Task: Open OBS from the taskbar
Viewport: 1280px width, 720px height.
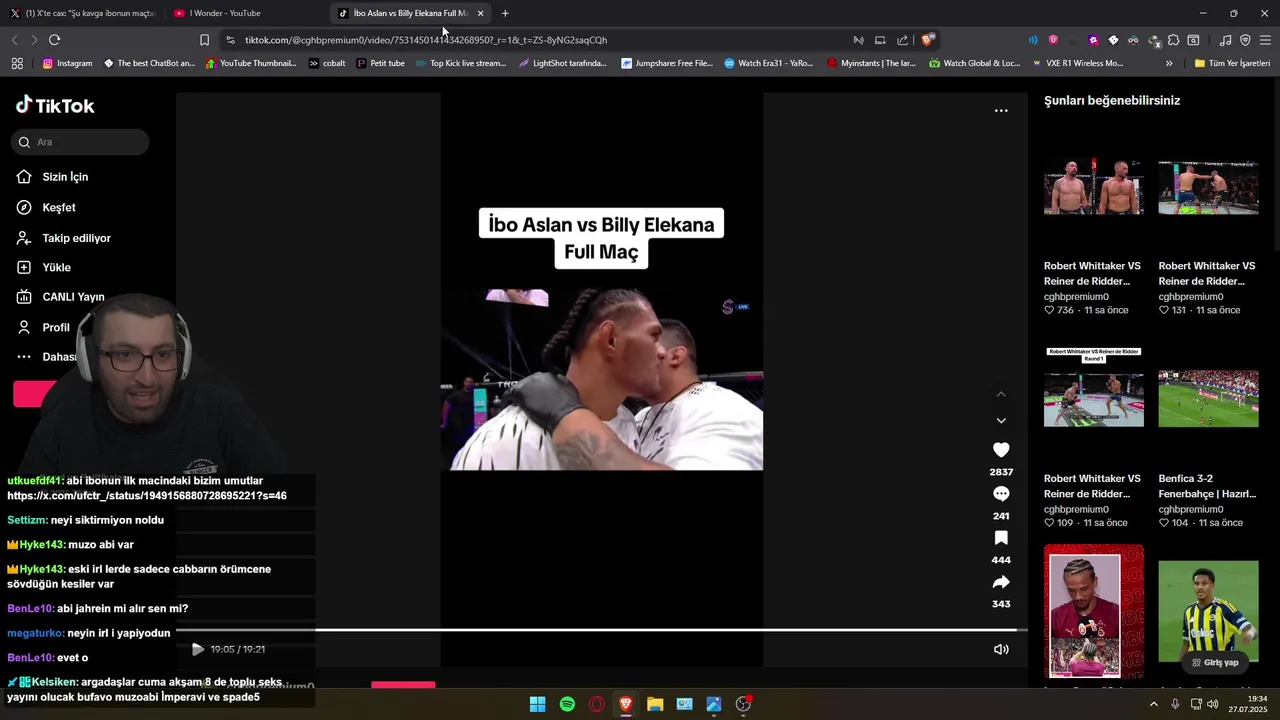Action: tap(743, 704)
